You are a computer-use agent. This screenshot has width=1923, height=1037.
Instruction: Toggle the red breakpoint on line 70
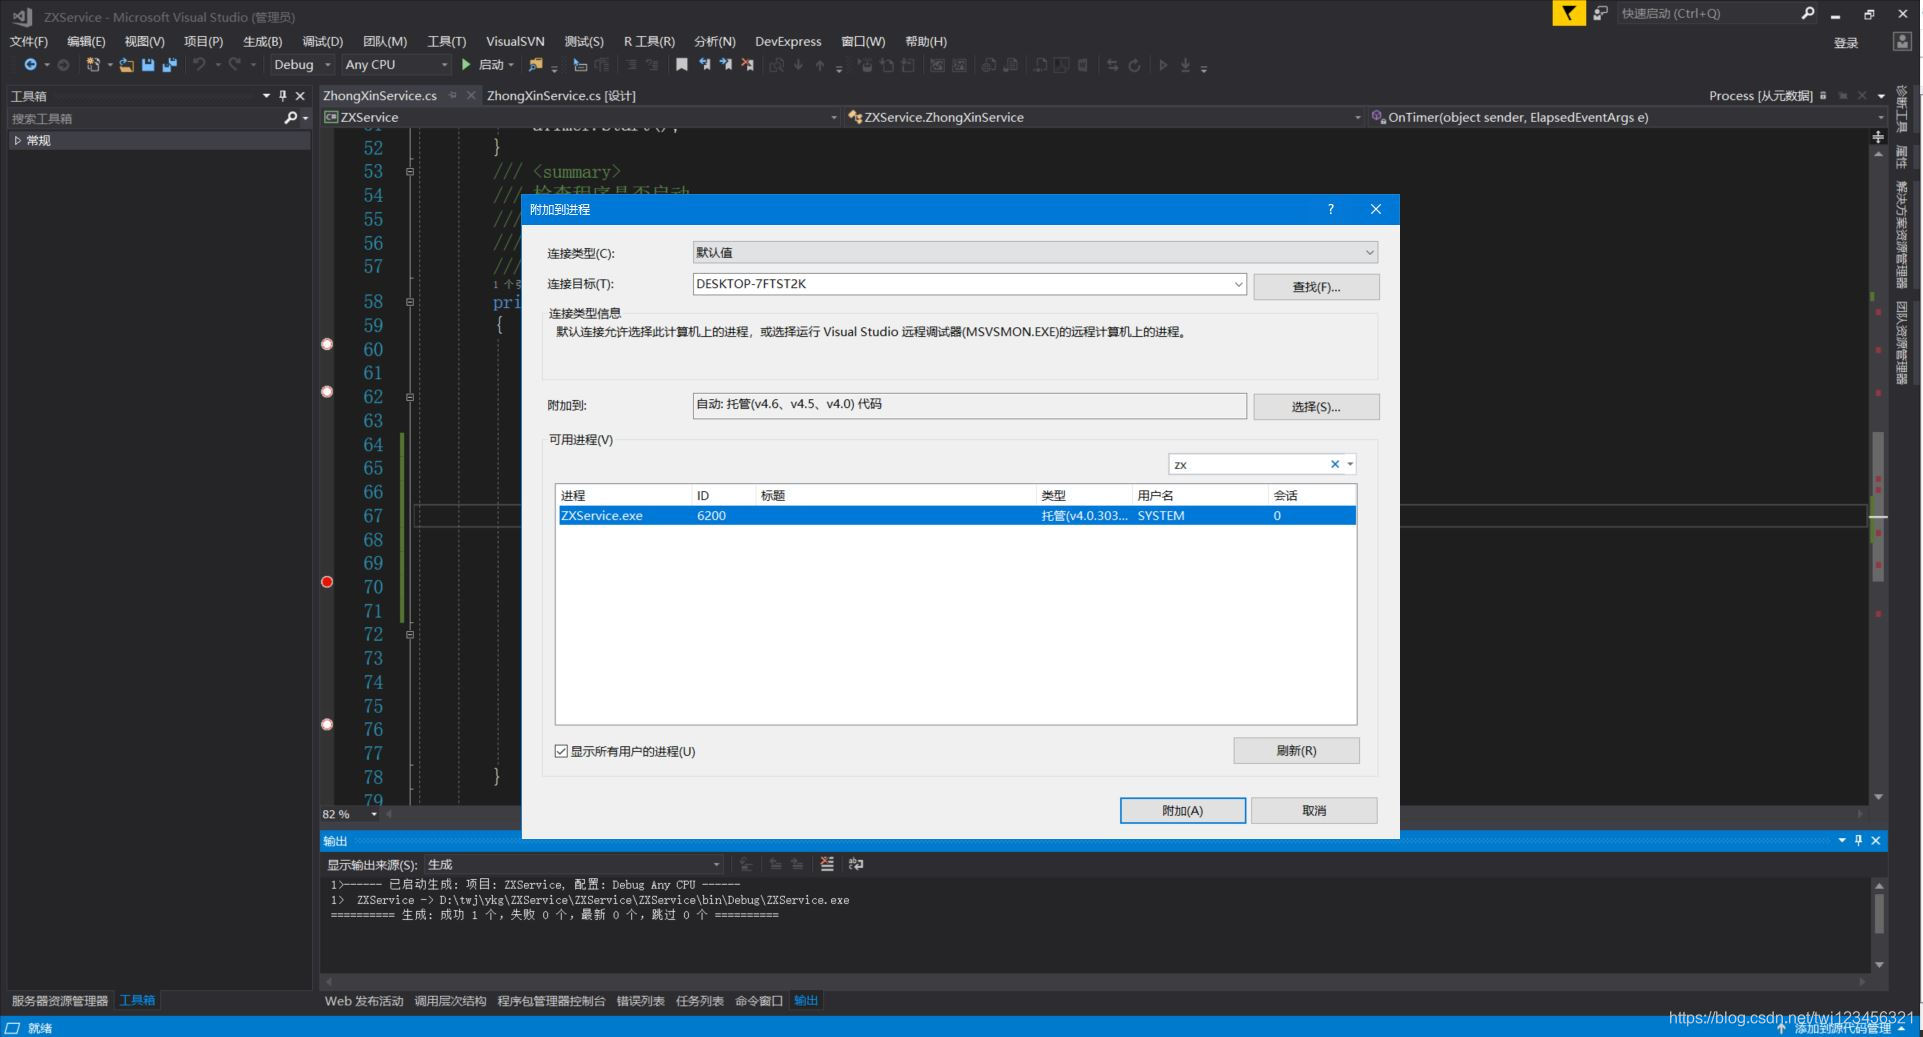coord(327,582)
